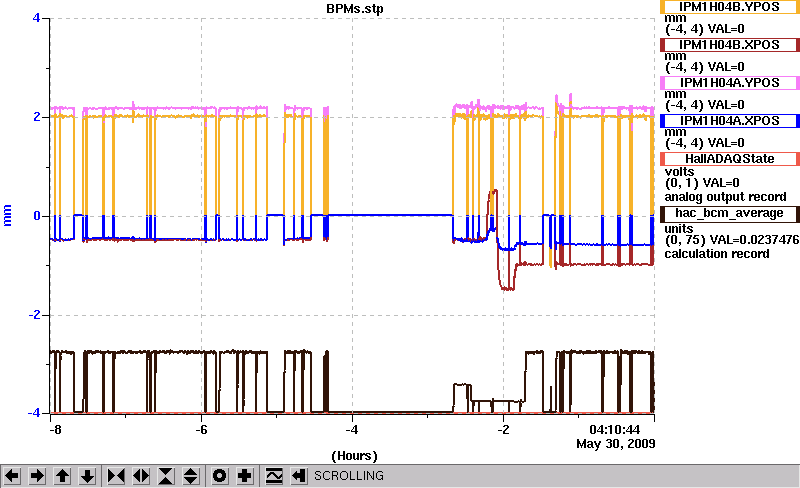This screenshot has width=800, height=488.
Task: Shift the plot up with the up arrow
Action: click(63, 476)
